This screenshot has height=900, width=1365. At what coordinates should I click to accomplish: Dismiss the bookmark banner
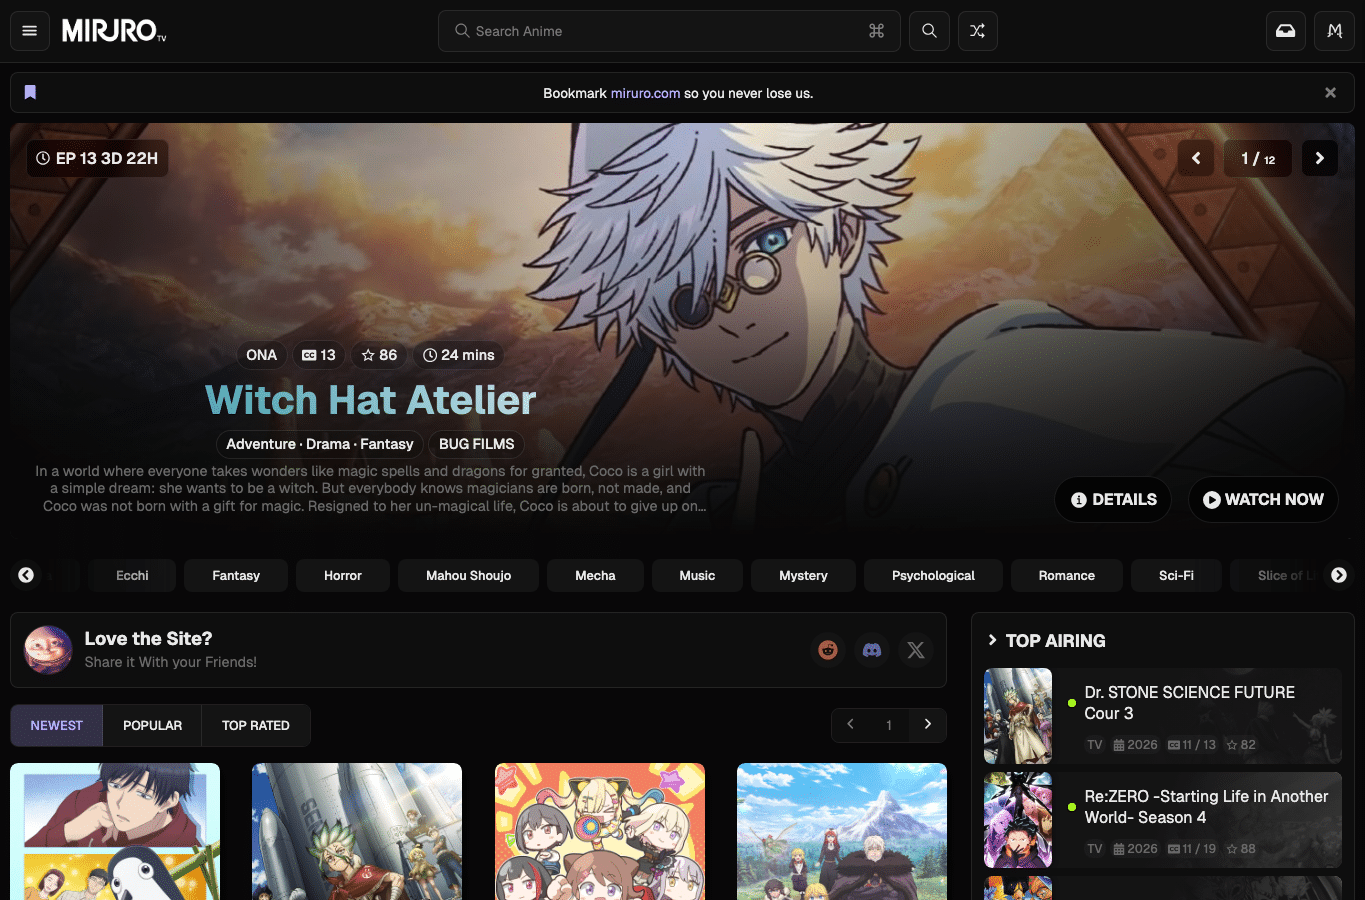1330,93
